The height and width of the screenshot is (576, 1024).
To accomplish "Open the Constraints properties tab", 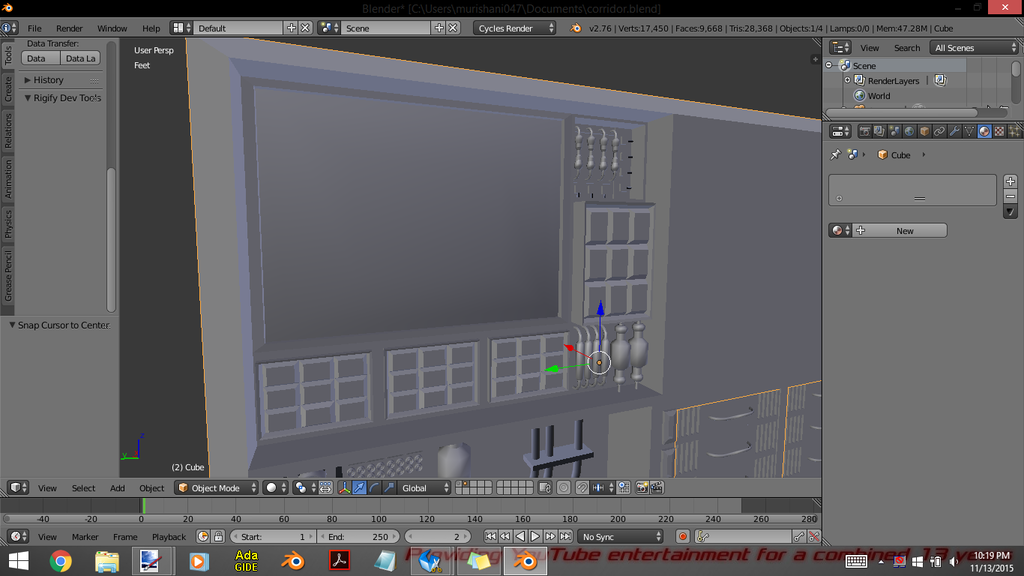I will pyautogui.click(x=939, y=131).
